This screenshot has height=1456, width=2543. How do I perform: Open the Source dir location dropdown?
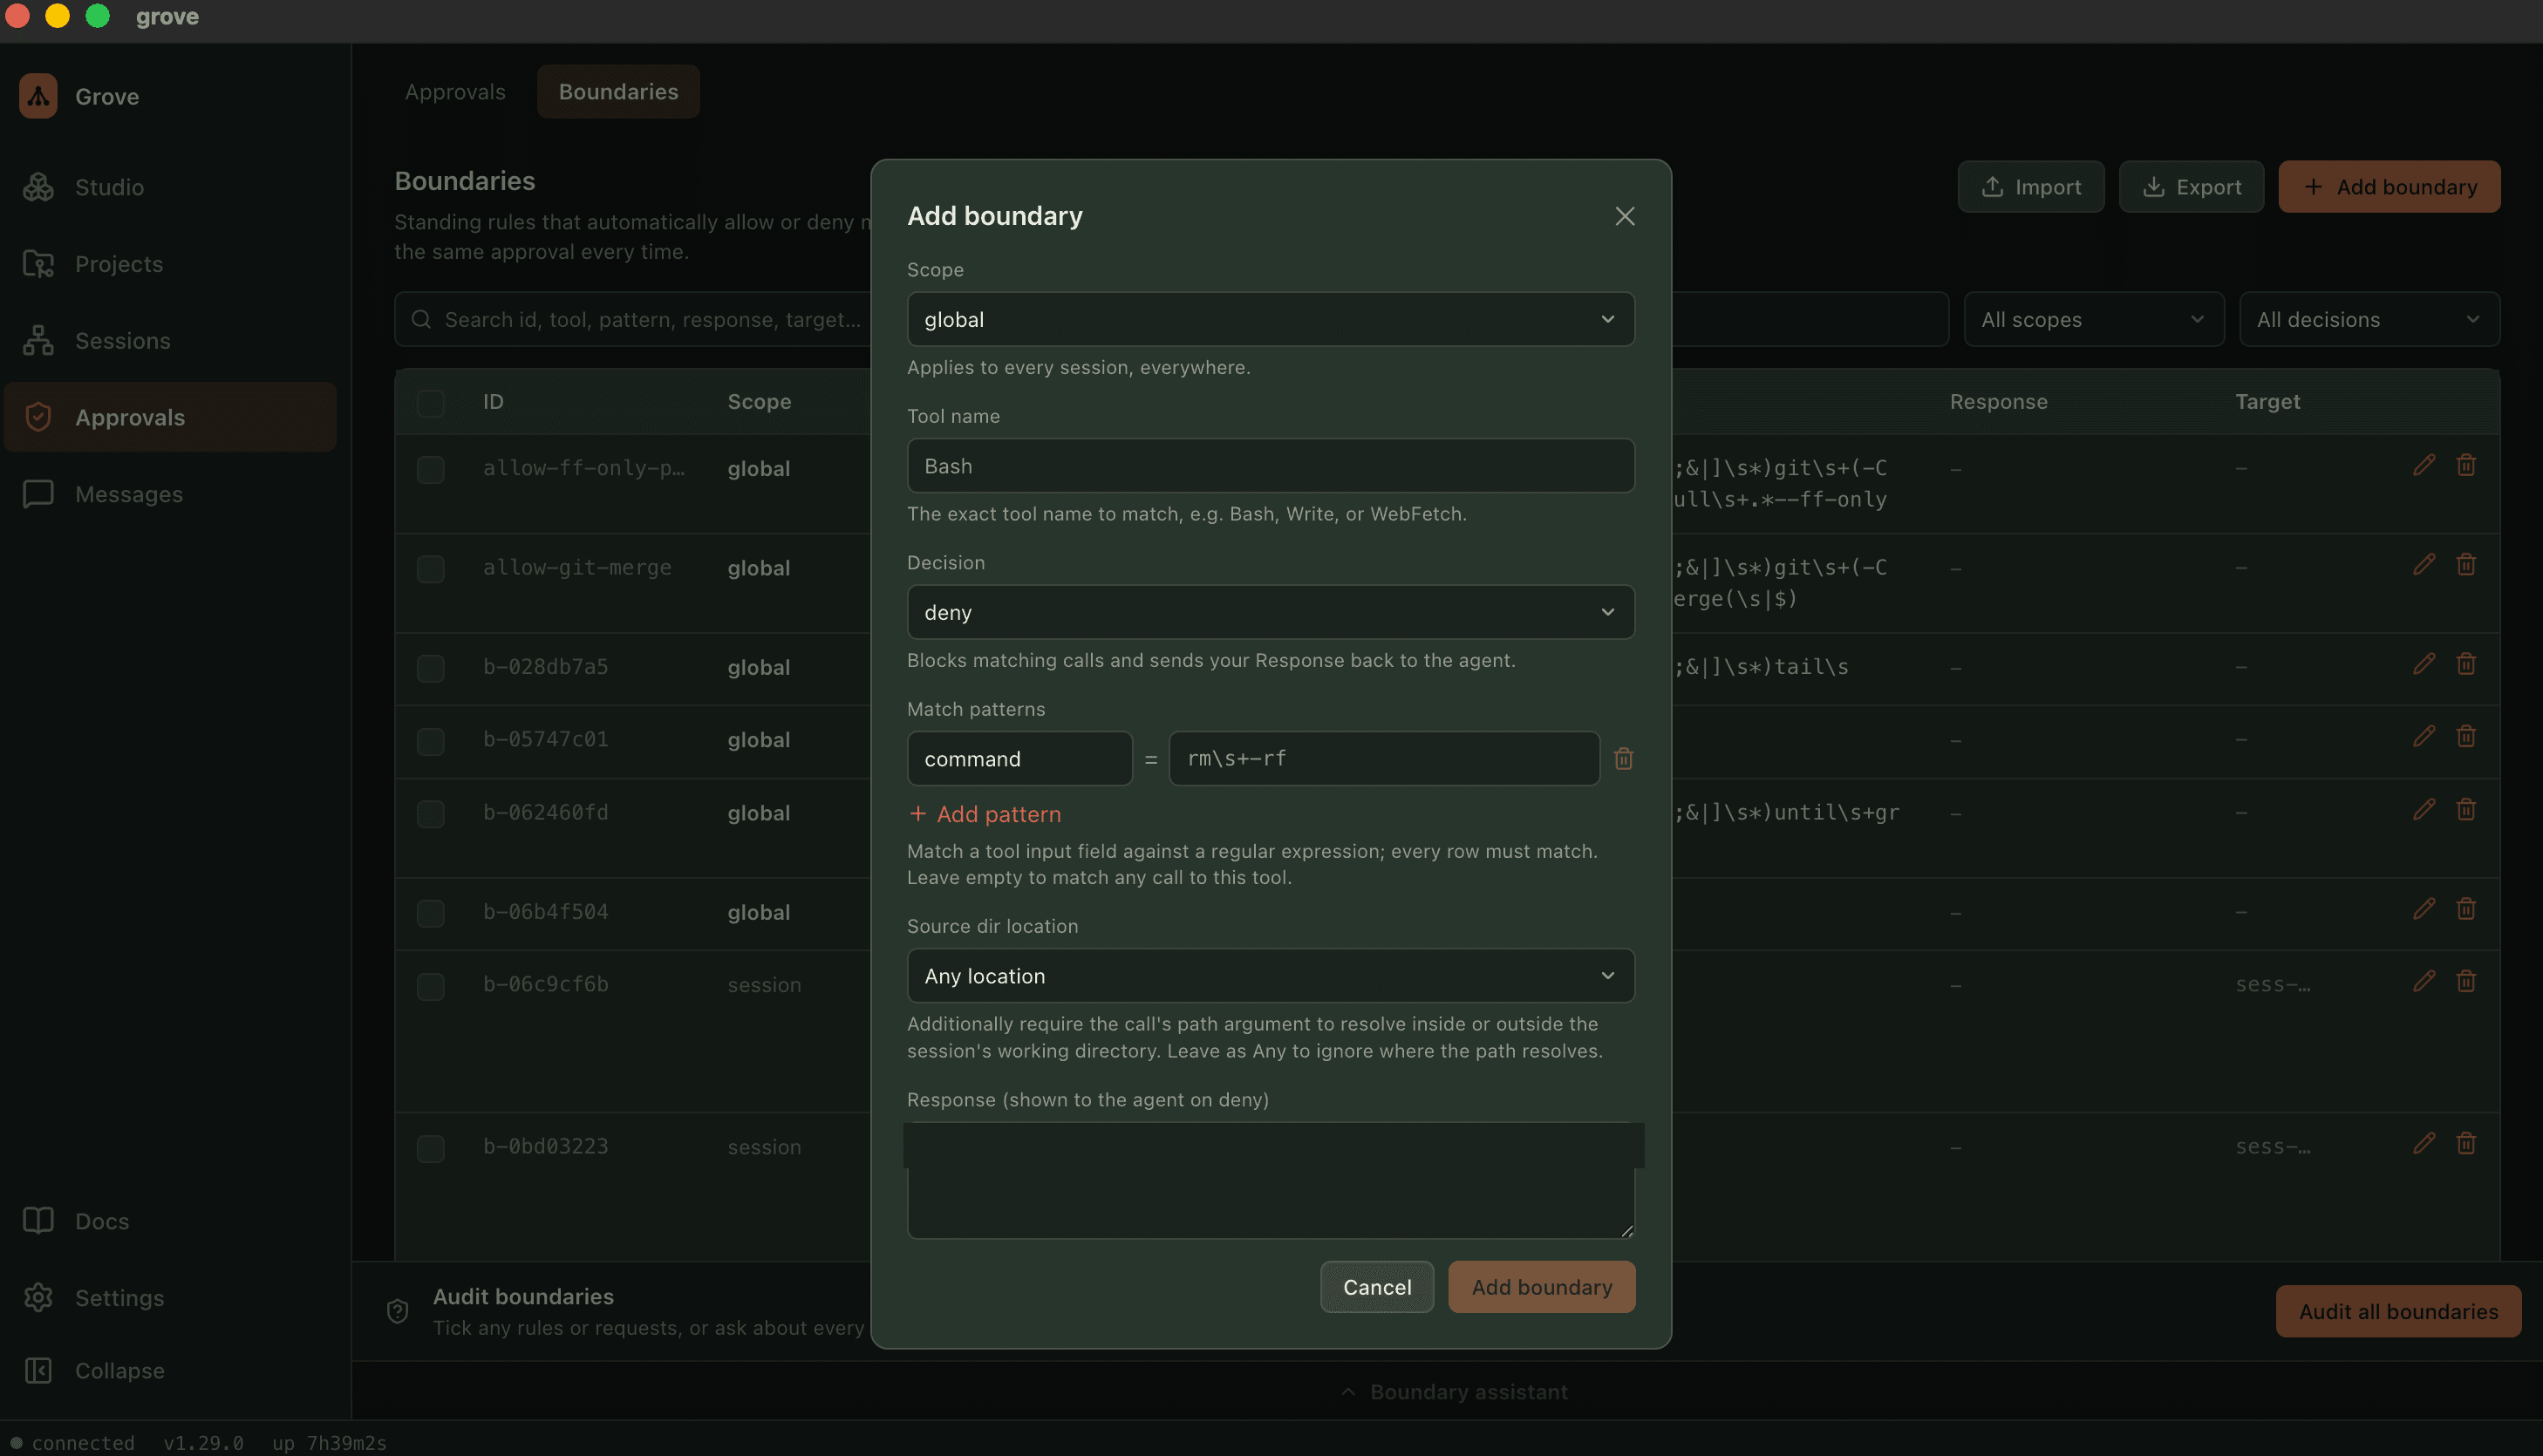tap(1270, 976)
